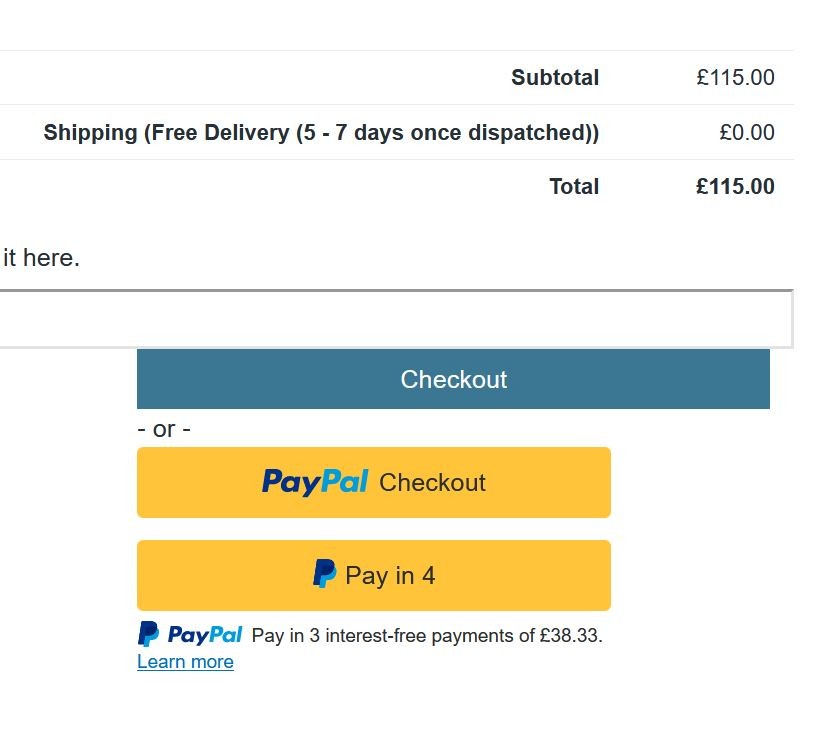Pay with the yellow PayPal Checkout button
Screen dimensions: 840x730
pyautogui.click(x=373, y=482)
